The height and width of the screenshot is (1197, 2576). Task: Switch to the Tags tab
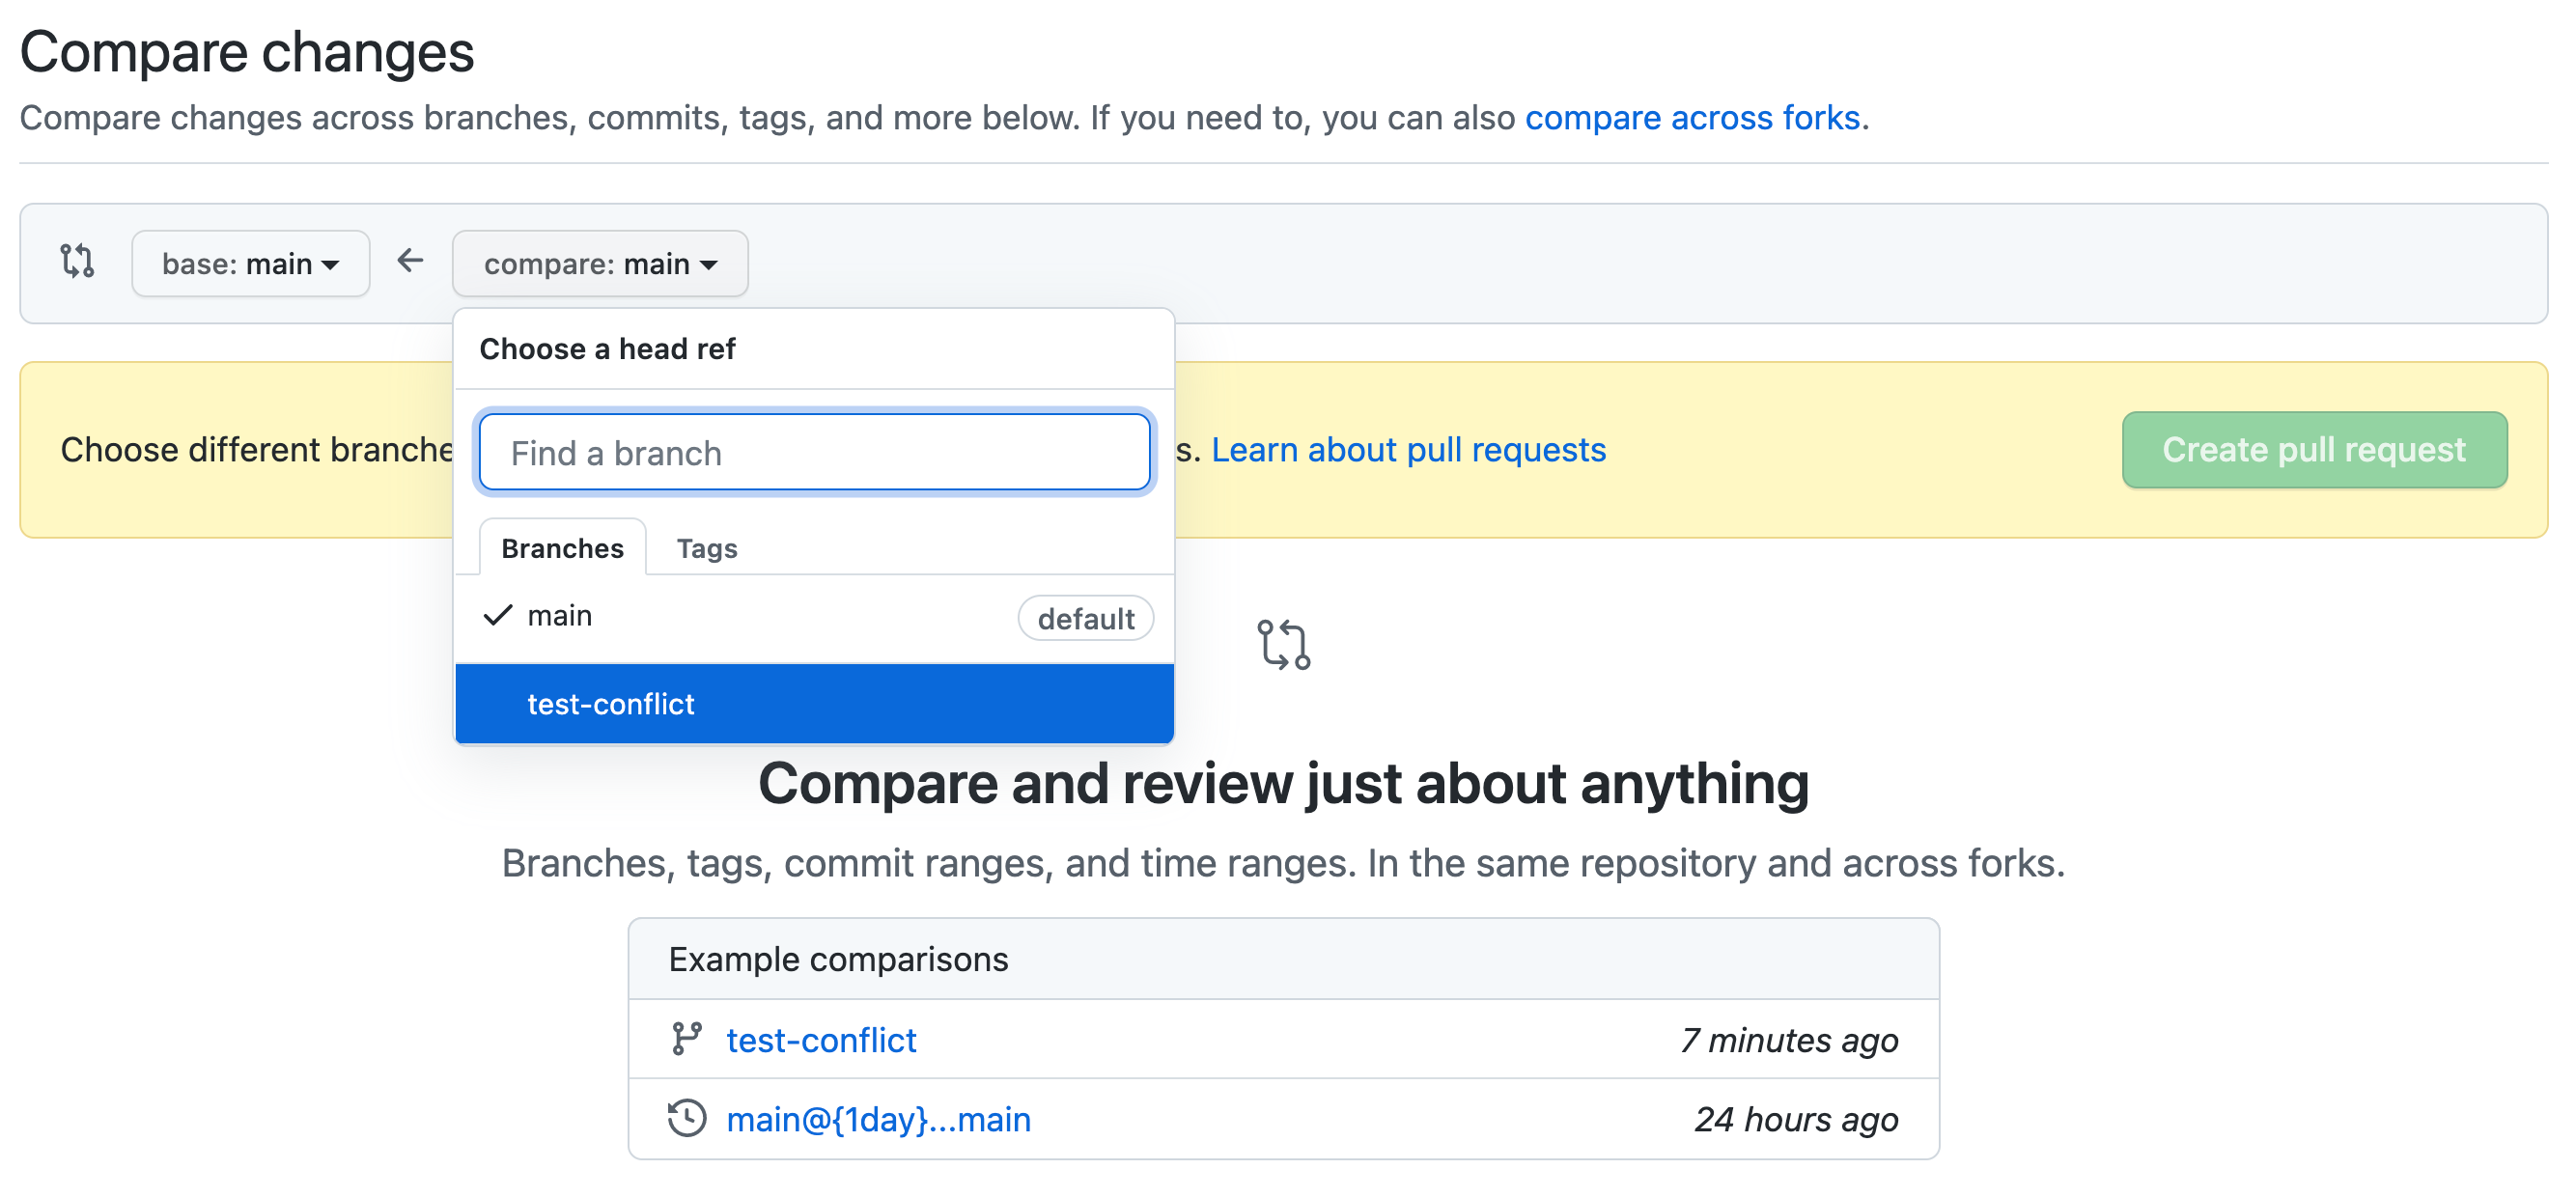pyautogui.click(x=707, y=548)
